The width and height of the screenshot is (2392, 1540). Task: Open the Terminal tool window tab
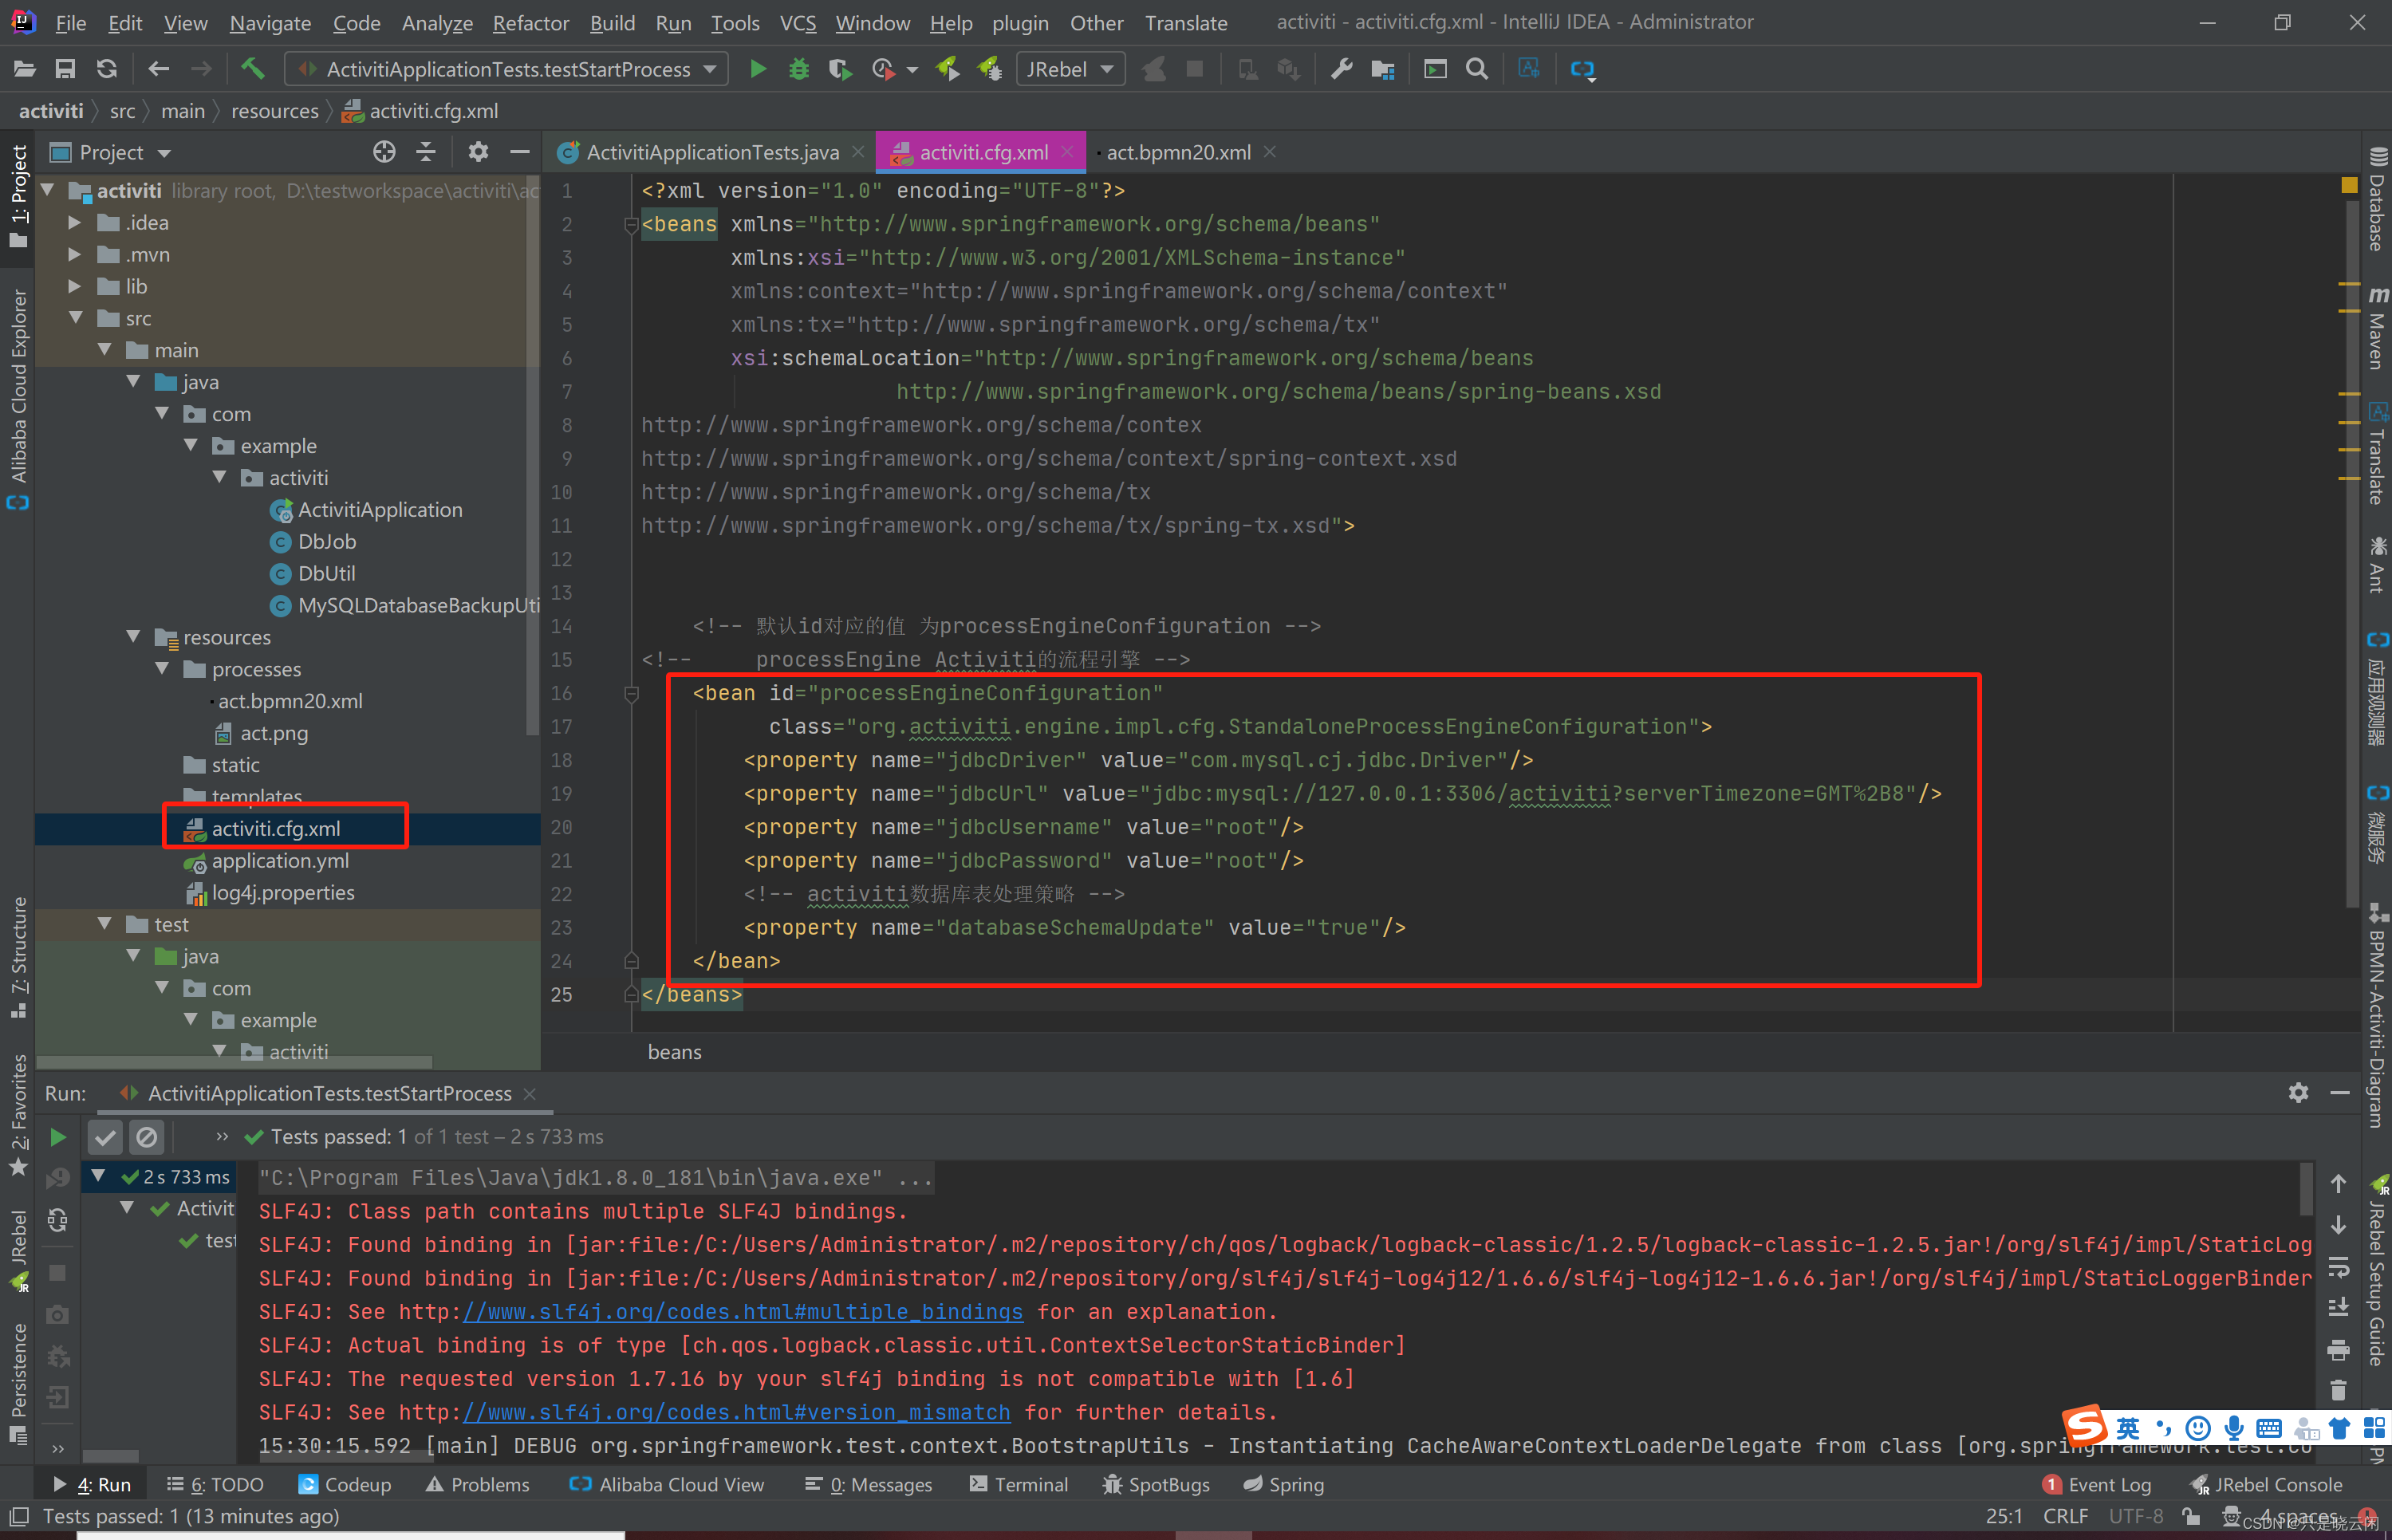click(x=1019, y=1485)
